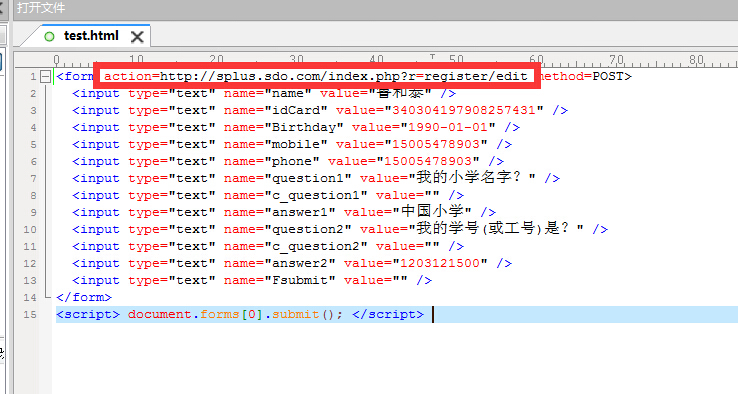Click ruler mark 40 above the editor

click(x=377, y=60)
